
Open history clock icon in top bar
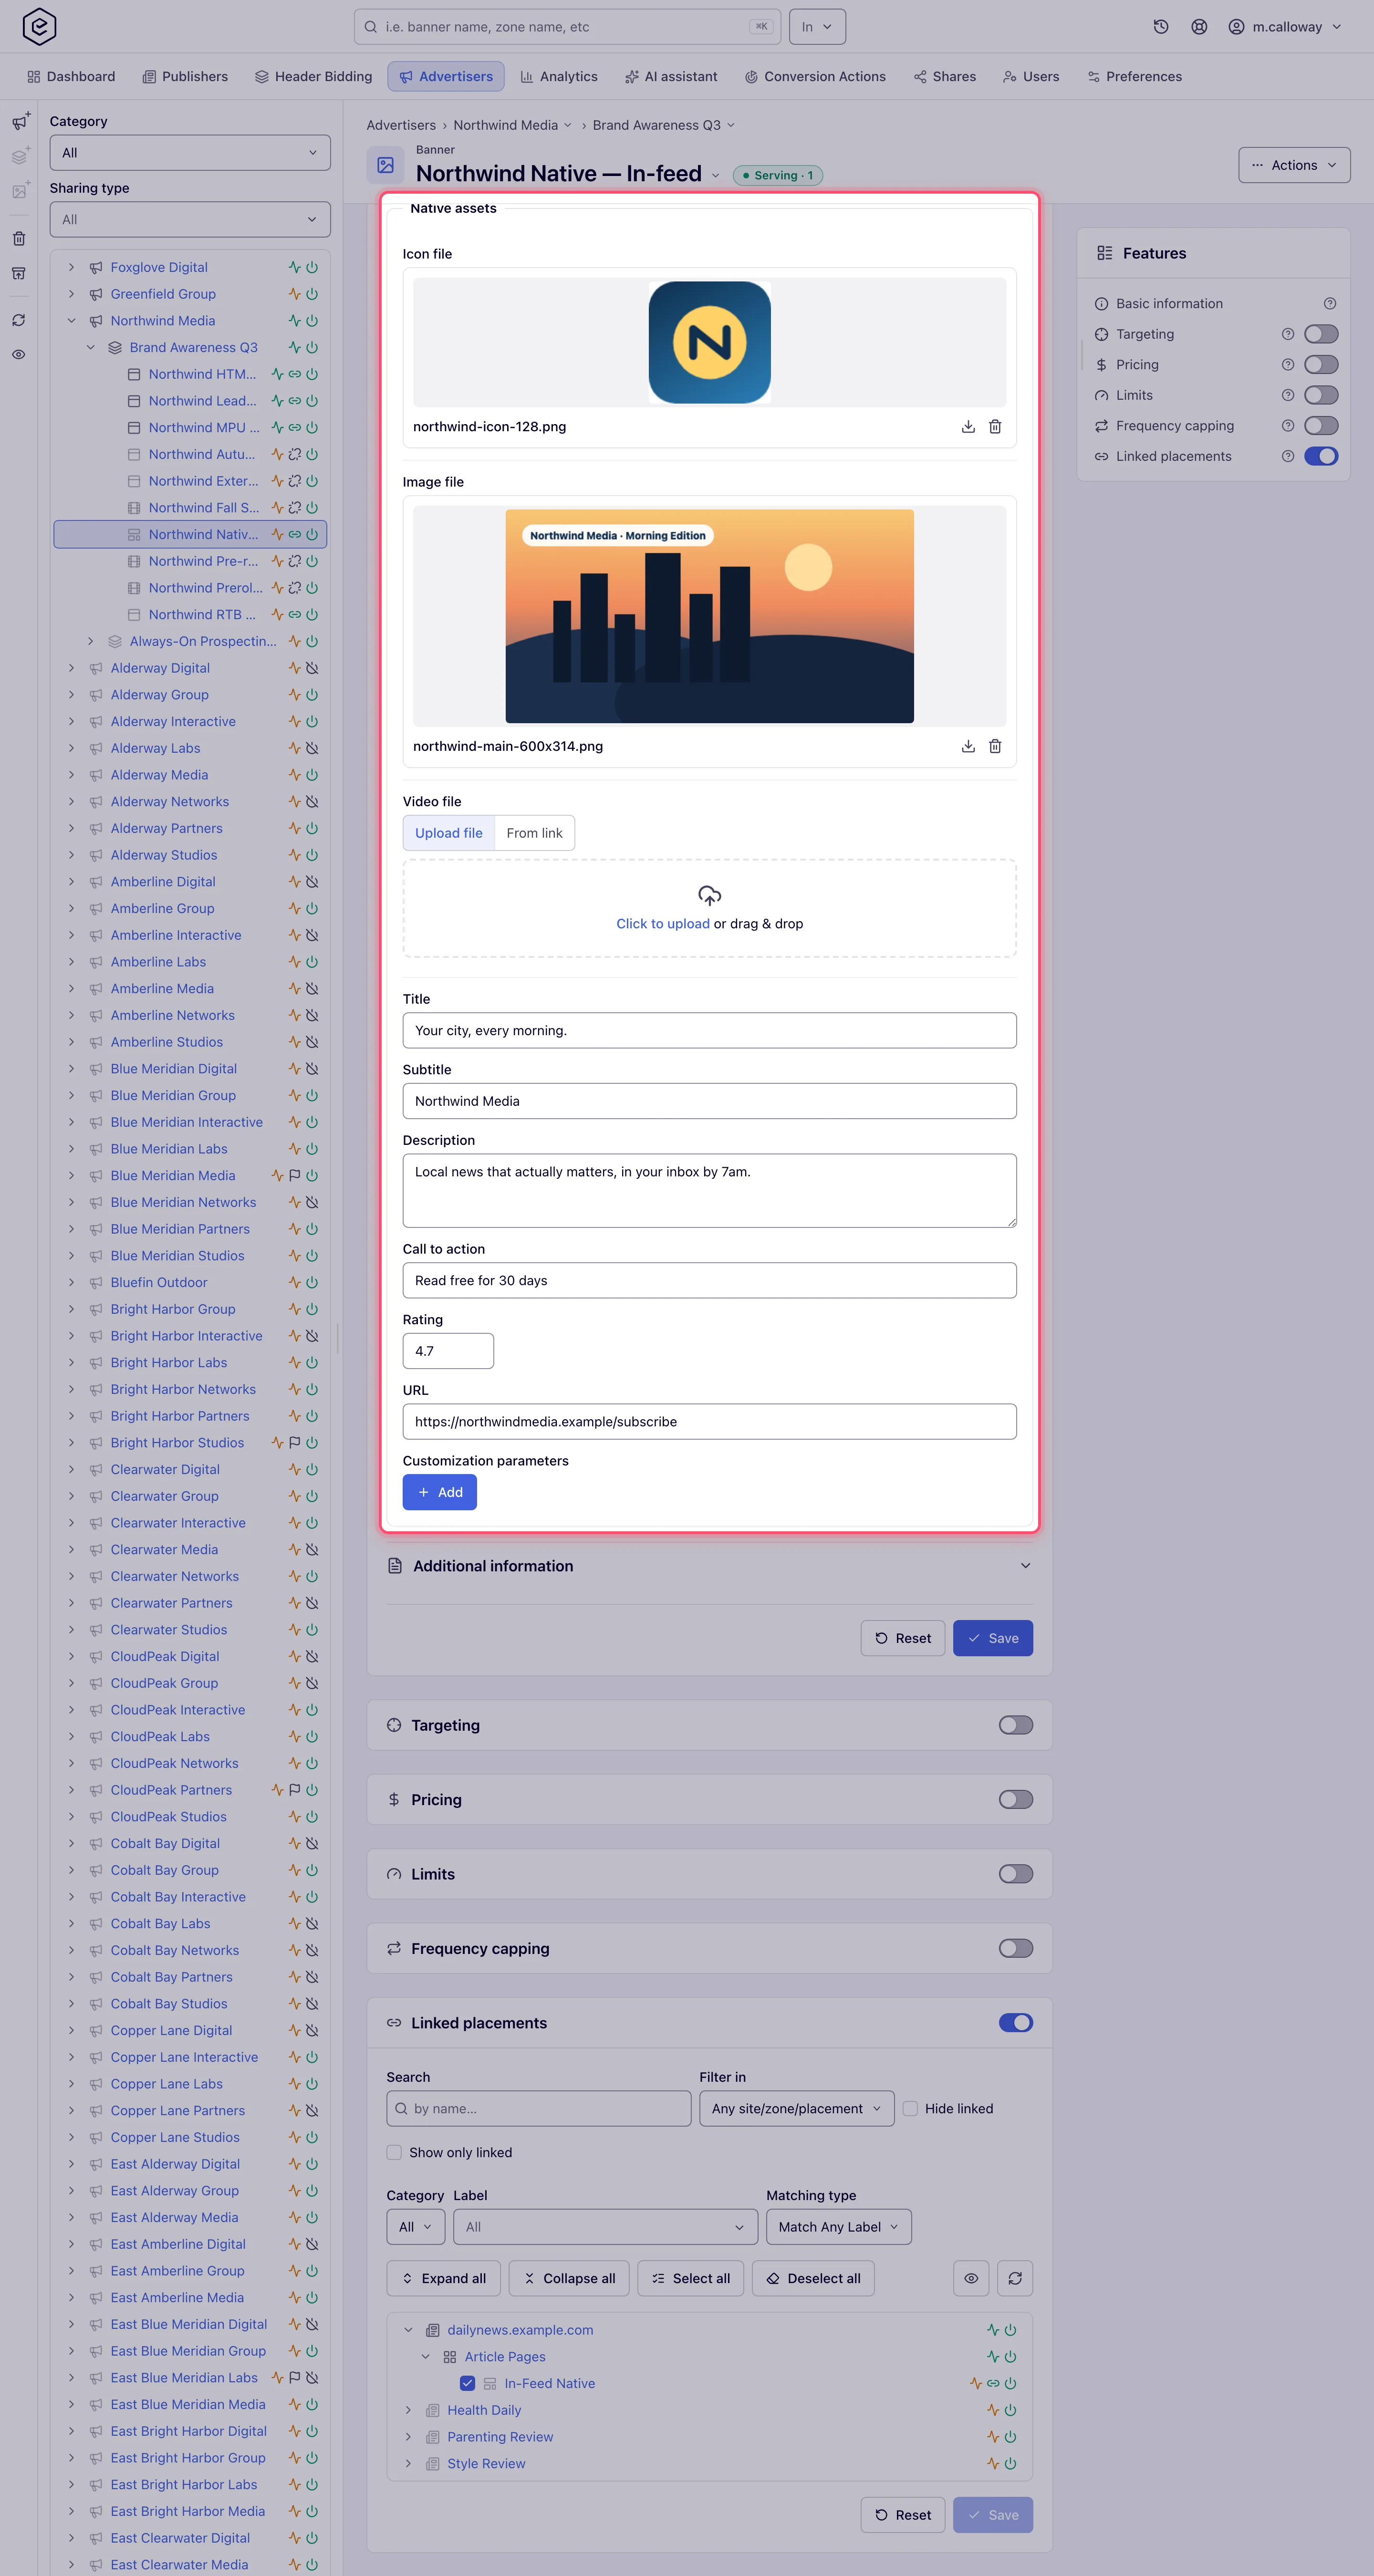click(x=1161, y=27)
